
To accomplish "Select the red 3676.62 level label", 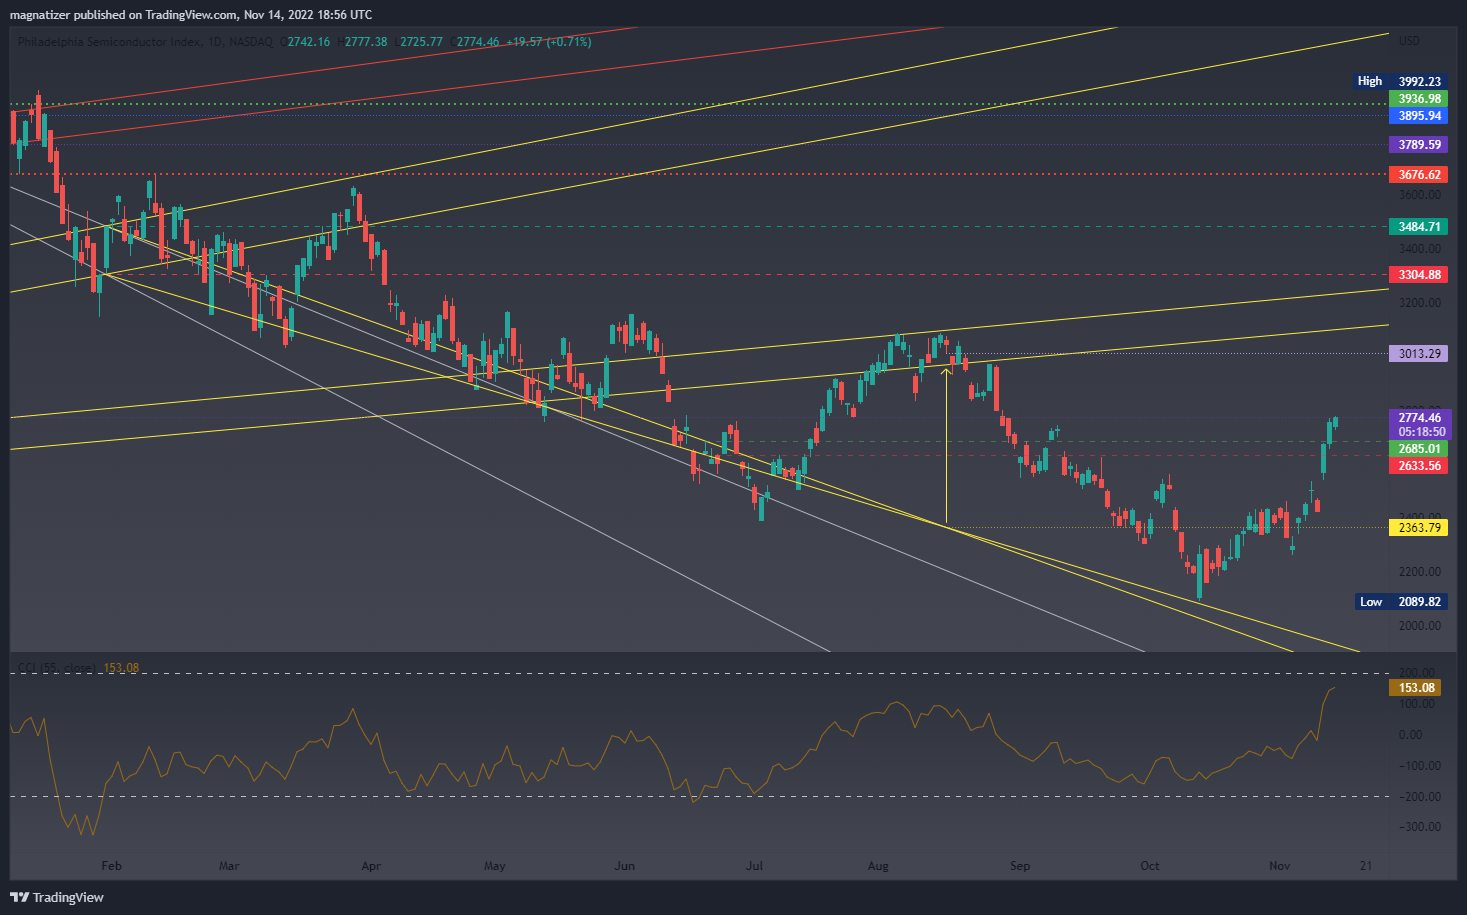I will [x=1418, y=175].
